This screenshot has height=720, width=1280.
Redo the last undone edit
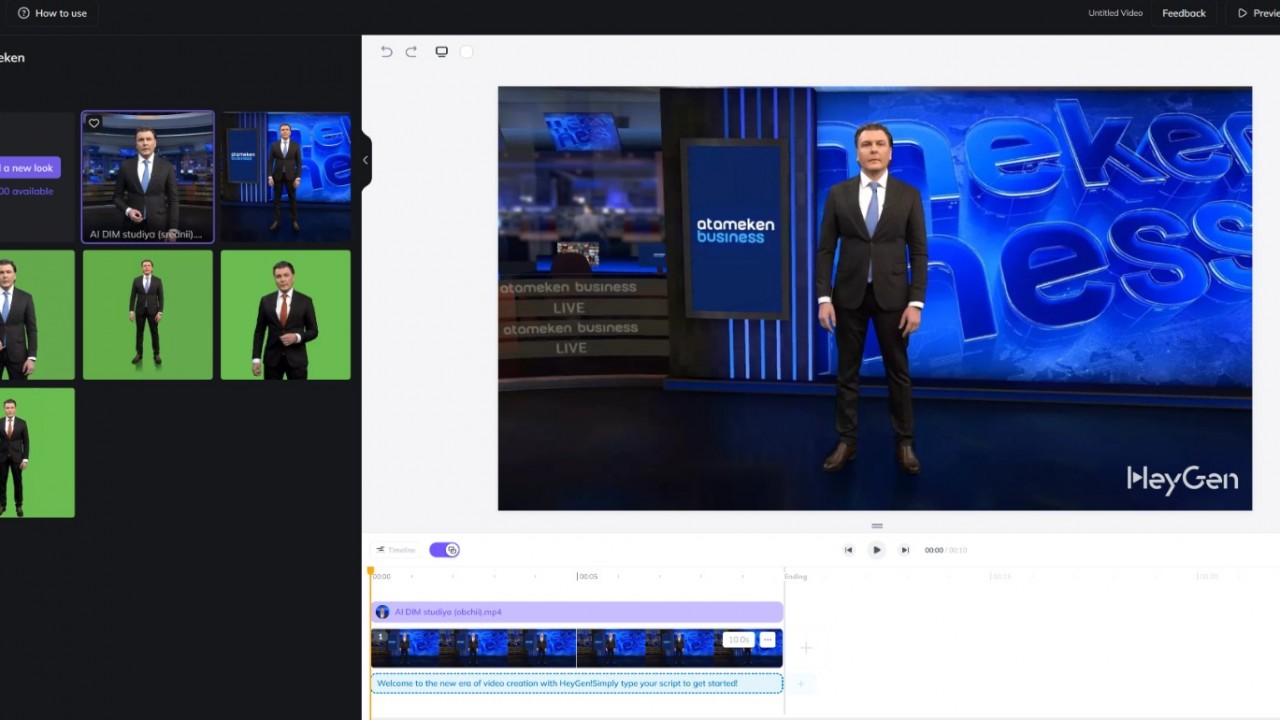tap(411, 52)
